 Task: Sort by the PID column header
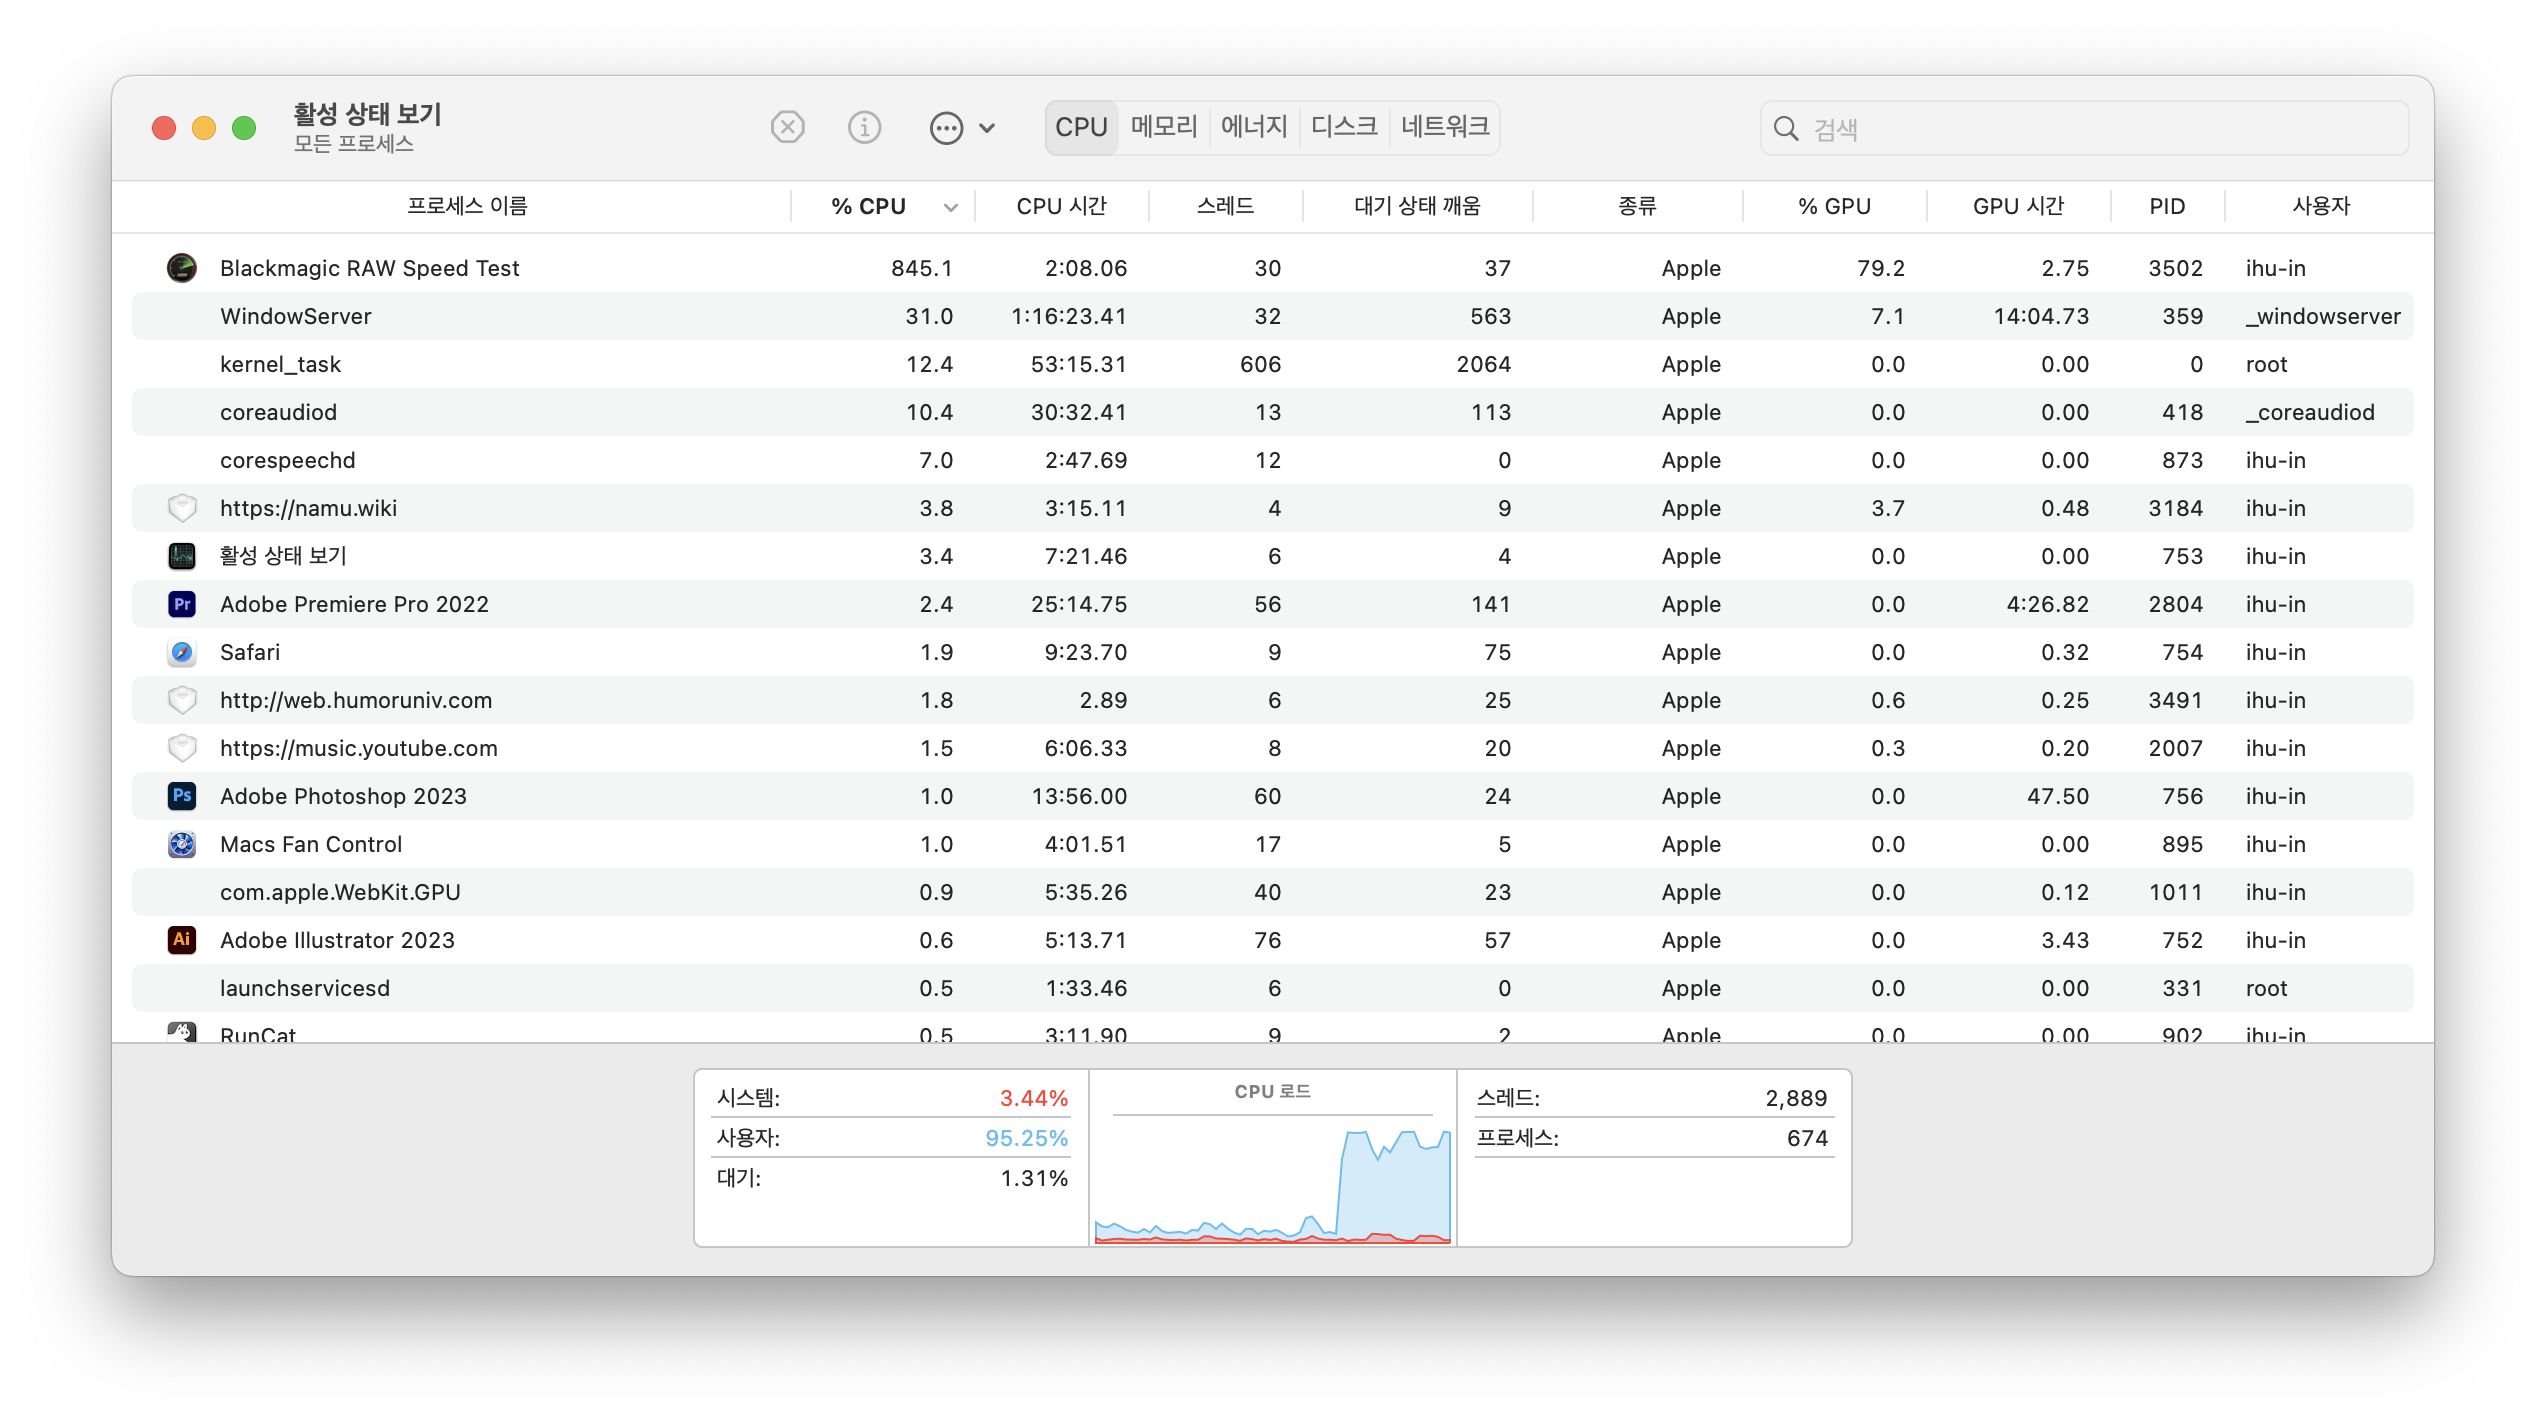[2167, 206]
